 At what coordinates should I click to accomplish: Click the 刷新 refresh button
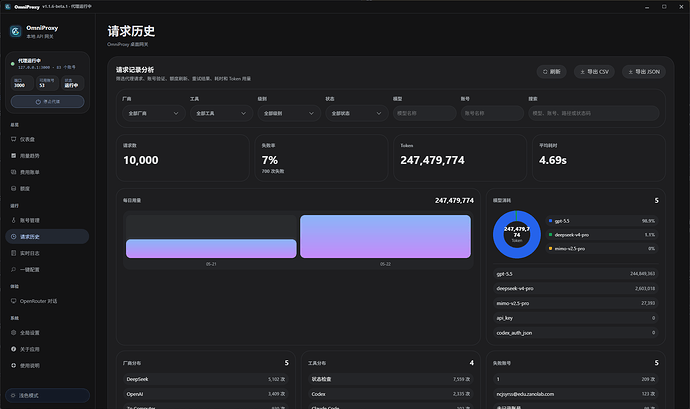[551, 72]
